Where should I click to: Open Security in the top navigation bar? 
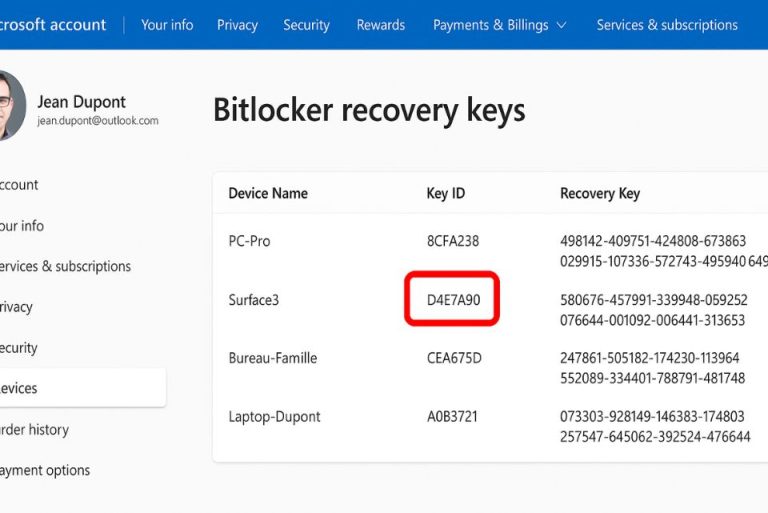click(x=306, y=25)
